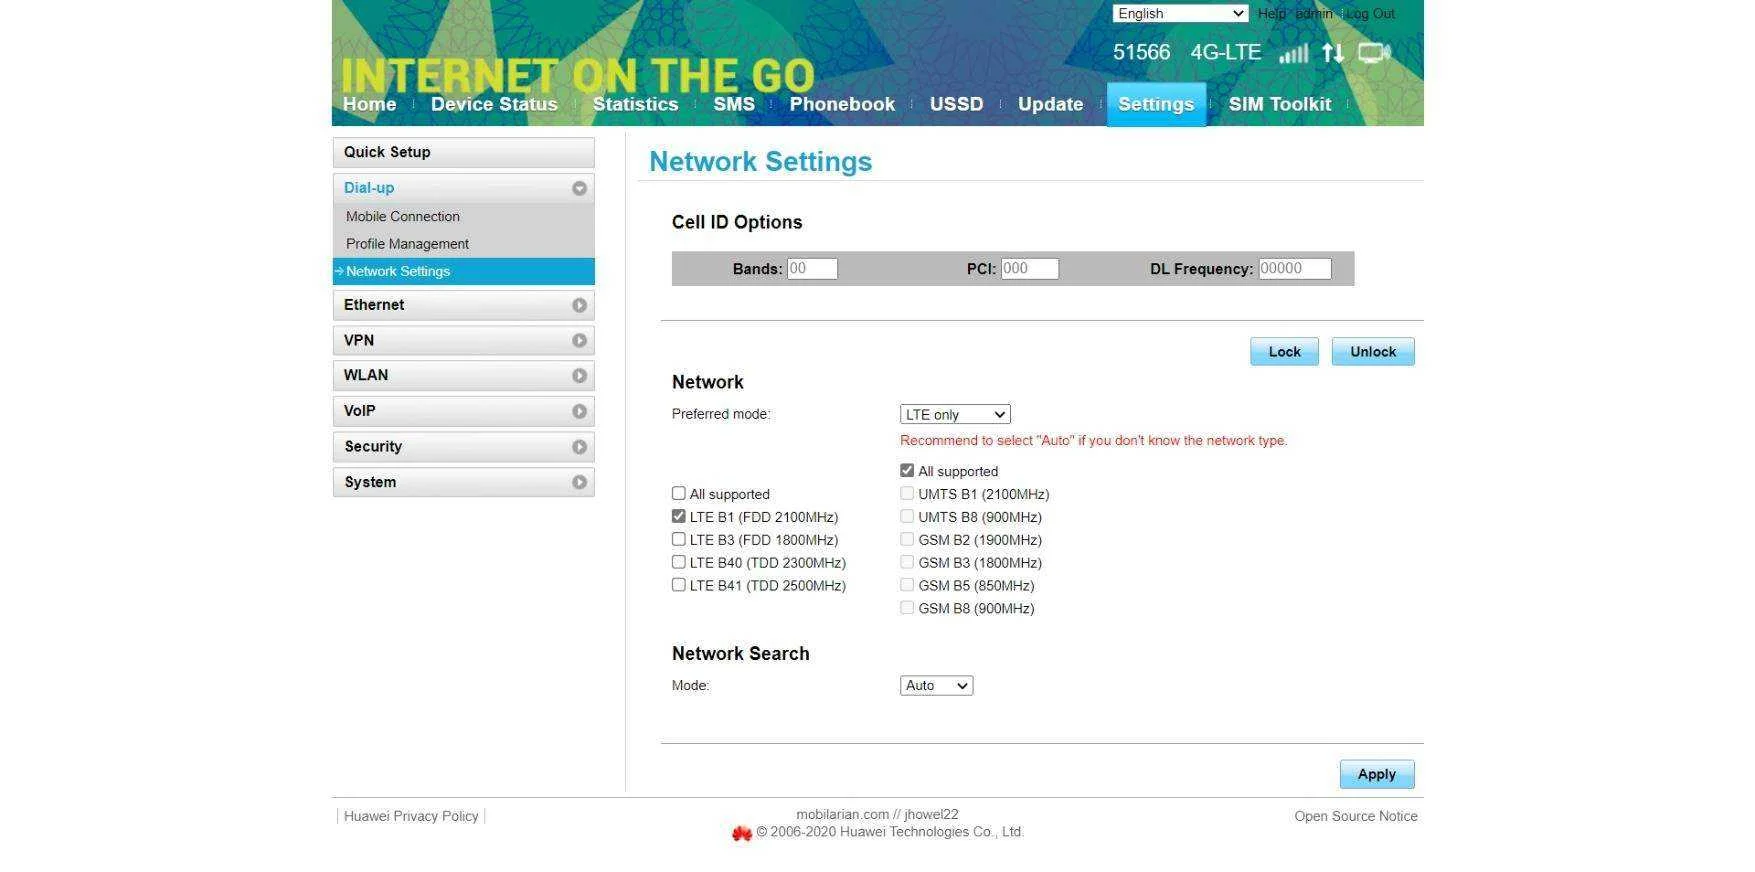The width and height of the screenshot is (1755, 872).
Task: Collapse Dial-up section arrow icon
Action: (579, 188)
